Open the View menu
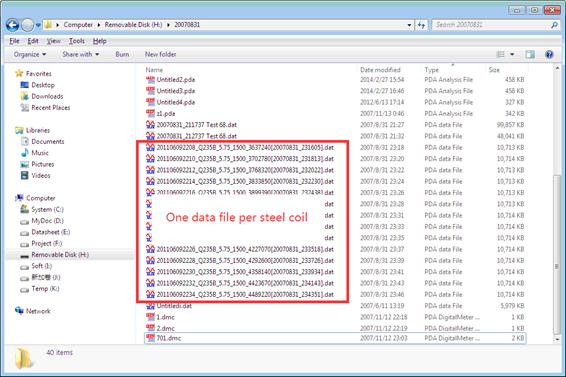The width and height of the screenshot is (566, 377). (53, 41)
